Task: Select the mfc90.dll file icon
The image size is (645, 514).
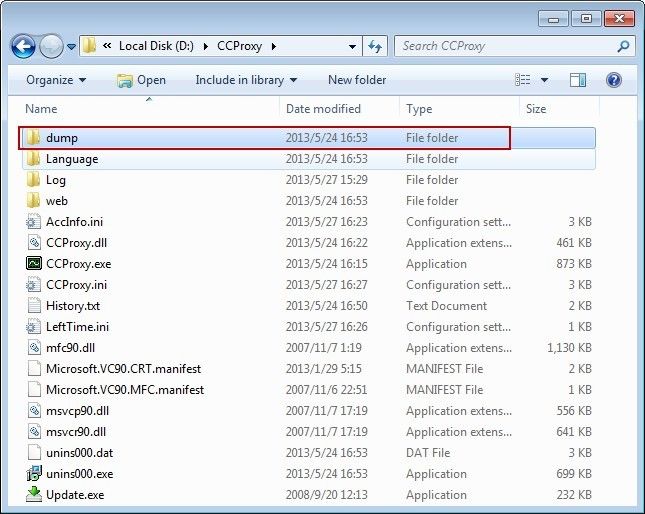Action: tap(34, 347)
